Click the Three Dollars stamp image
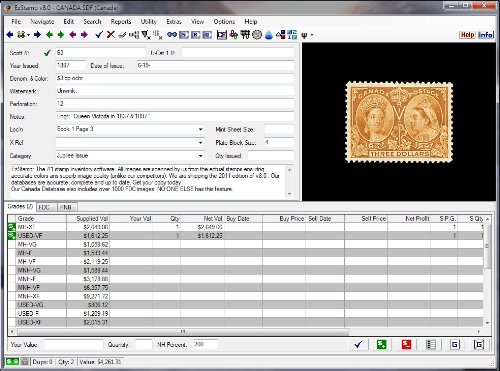The height and width of the screenshot is (371, 500). tap(399, 122)
